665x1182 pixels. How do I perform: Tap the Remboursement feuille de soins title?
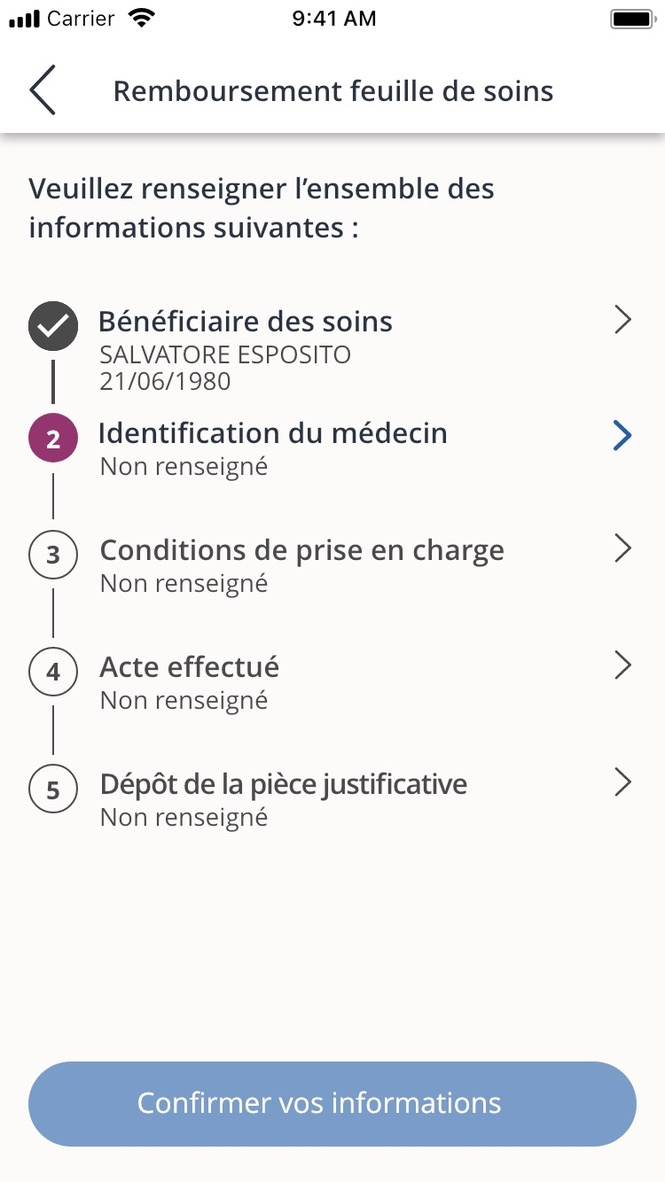pyautogui.click(x=332, y=90)
